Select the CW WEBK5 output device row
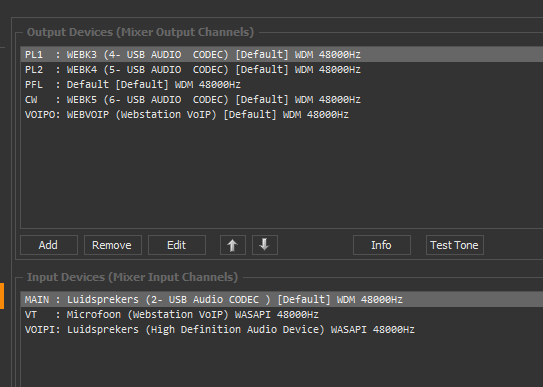The image size is (543, 387). pyautogui.click(x=282, y=100)
